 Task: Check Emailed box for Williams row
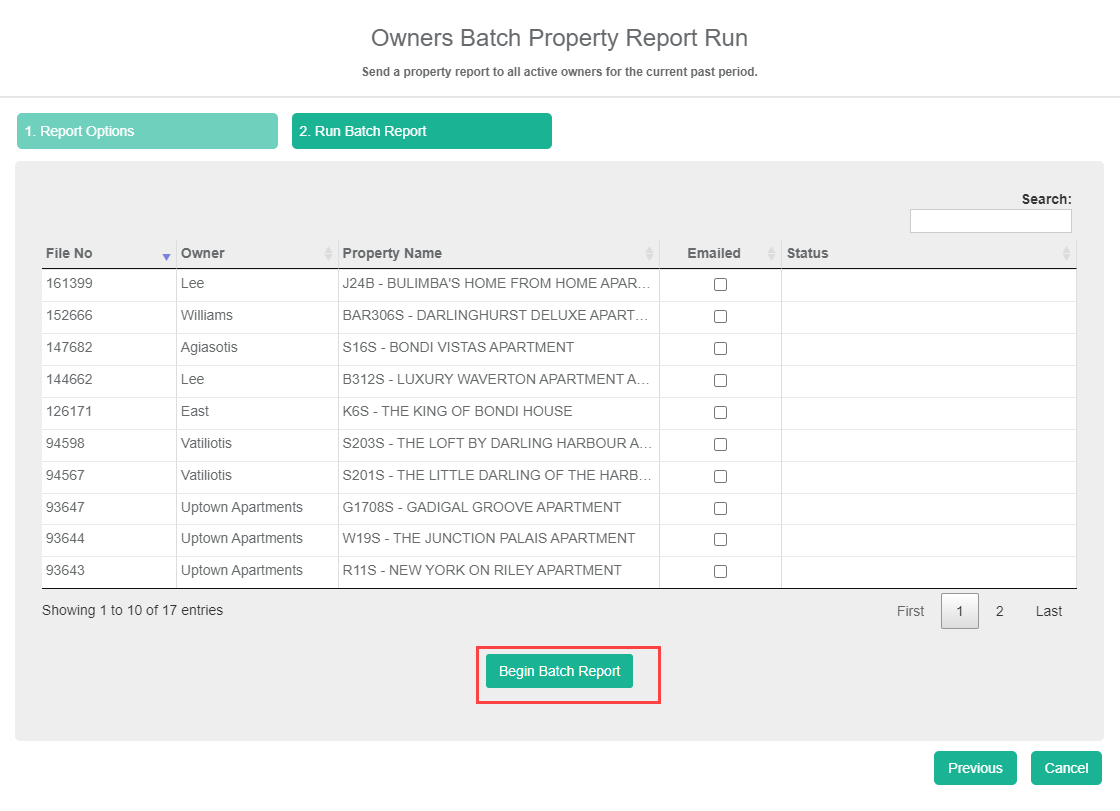[x=720, y=317]
